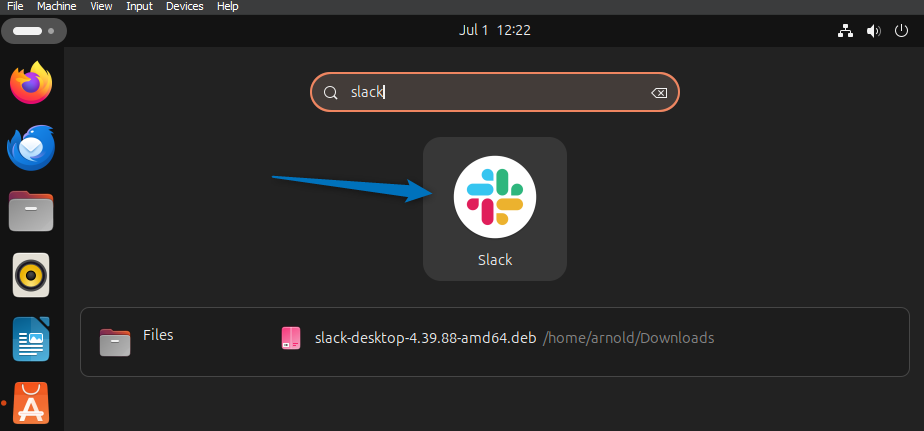This screenshot has height=431, width=924.
Task: Clear the search text using the backspace icon
Action: (x=658, y=93)
